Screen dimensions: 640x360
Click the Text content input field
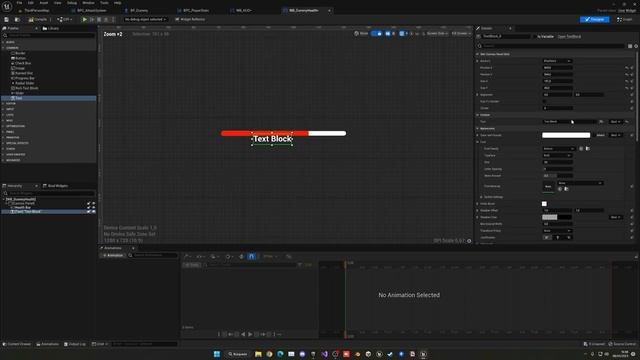569,122
